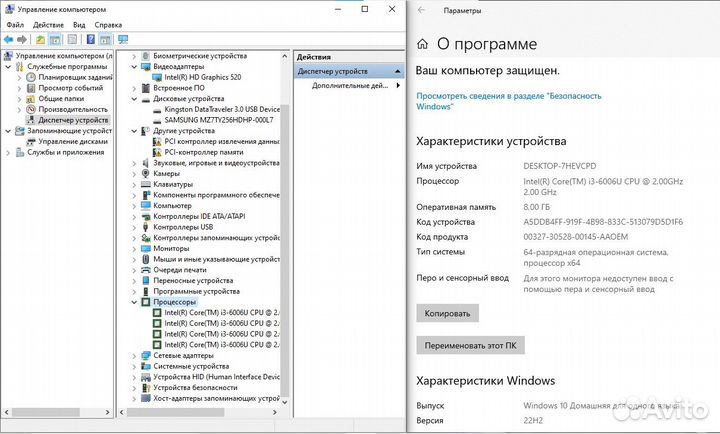
Task: Collapse the Служебные программы tree node
Action: pos(8,67)
